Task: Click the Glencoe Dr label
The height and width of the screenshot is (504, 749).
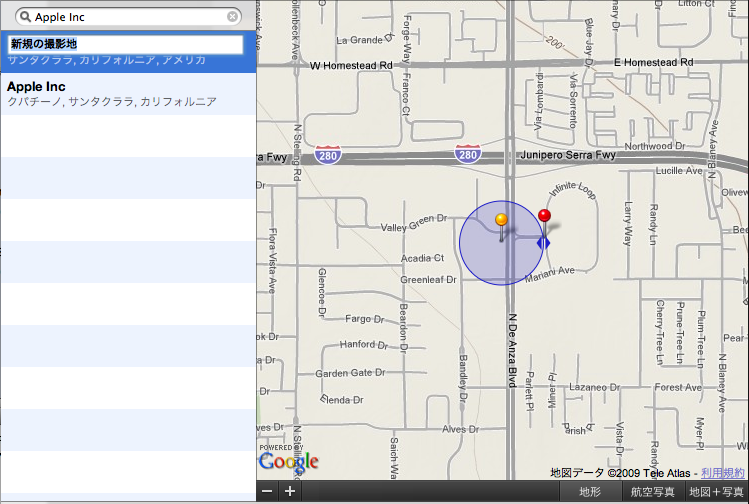Action: pos(322,293)
